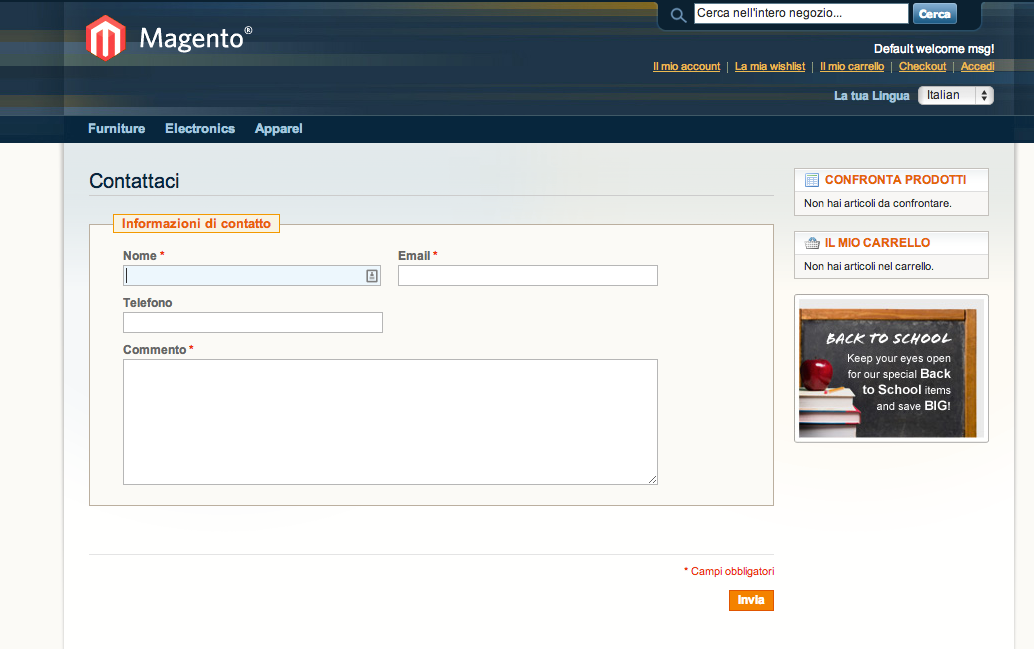The height and width of the screenshot is (649, 1034).
Task: Submit the form with Invia button
Action: tap(751, 600)
